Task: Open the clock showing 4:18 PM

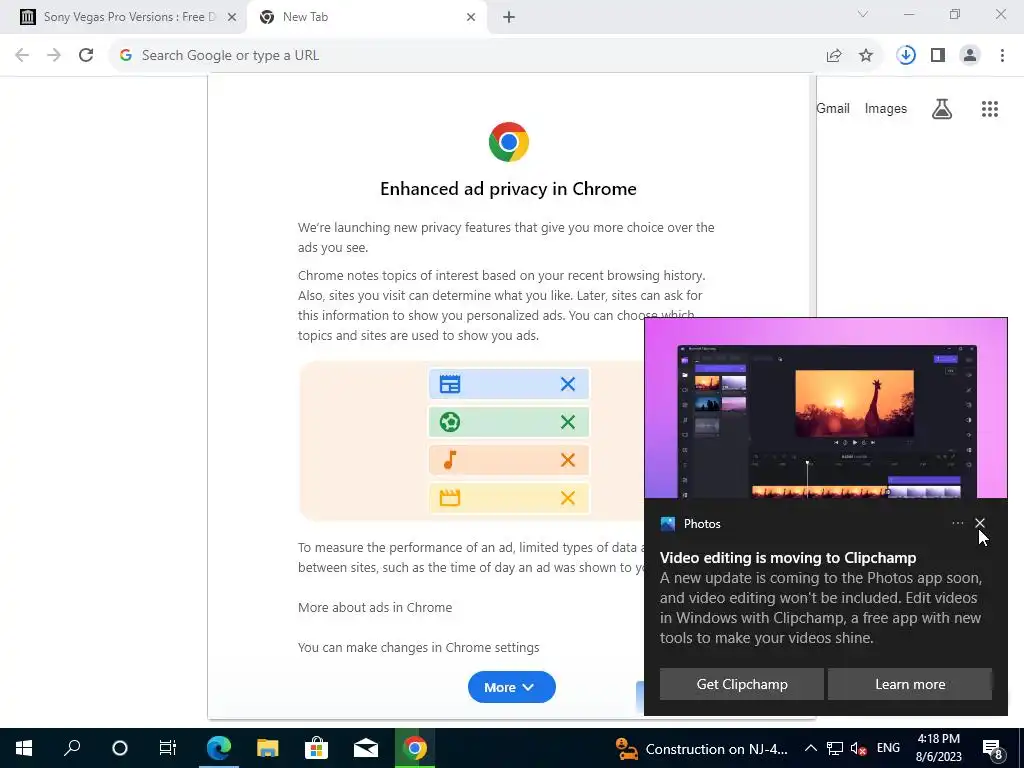Action: tap(938, 748)
